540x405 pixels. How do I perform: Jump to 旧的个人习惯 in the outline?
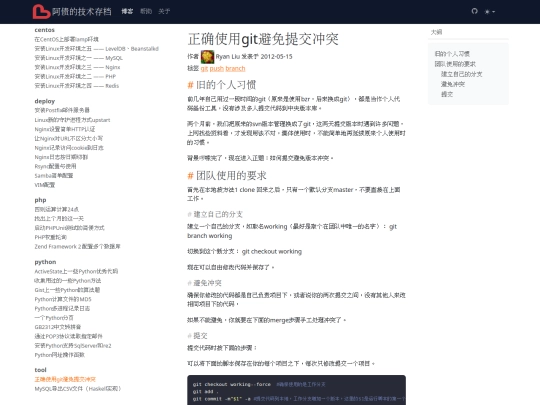[452, 54]
